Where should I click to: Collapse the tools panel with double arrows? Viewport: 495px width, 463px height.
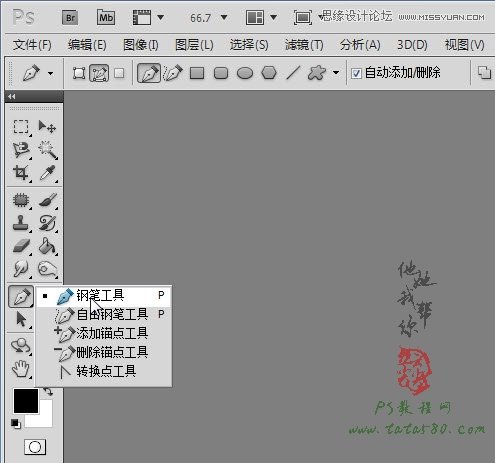(x=12, y=97)
